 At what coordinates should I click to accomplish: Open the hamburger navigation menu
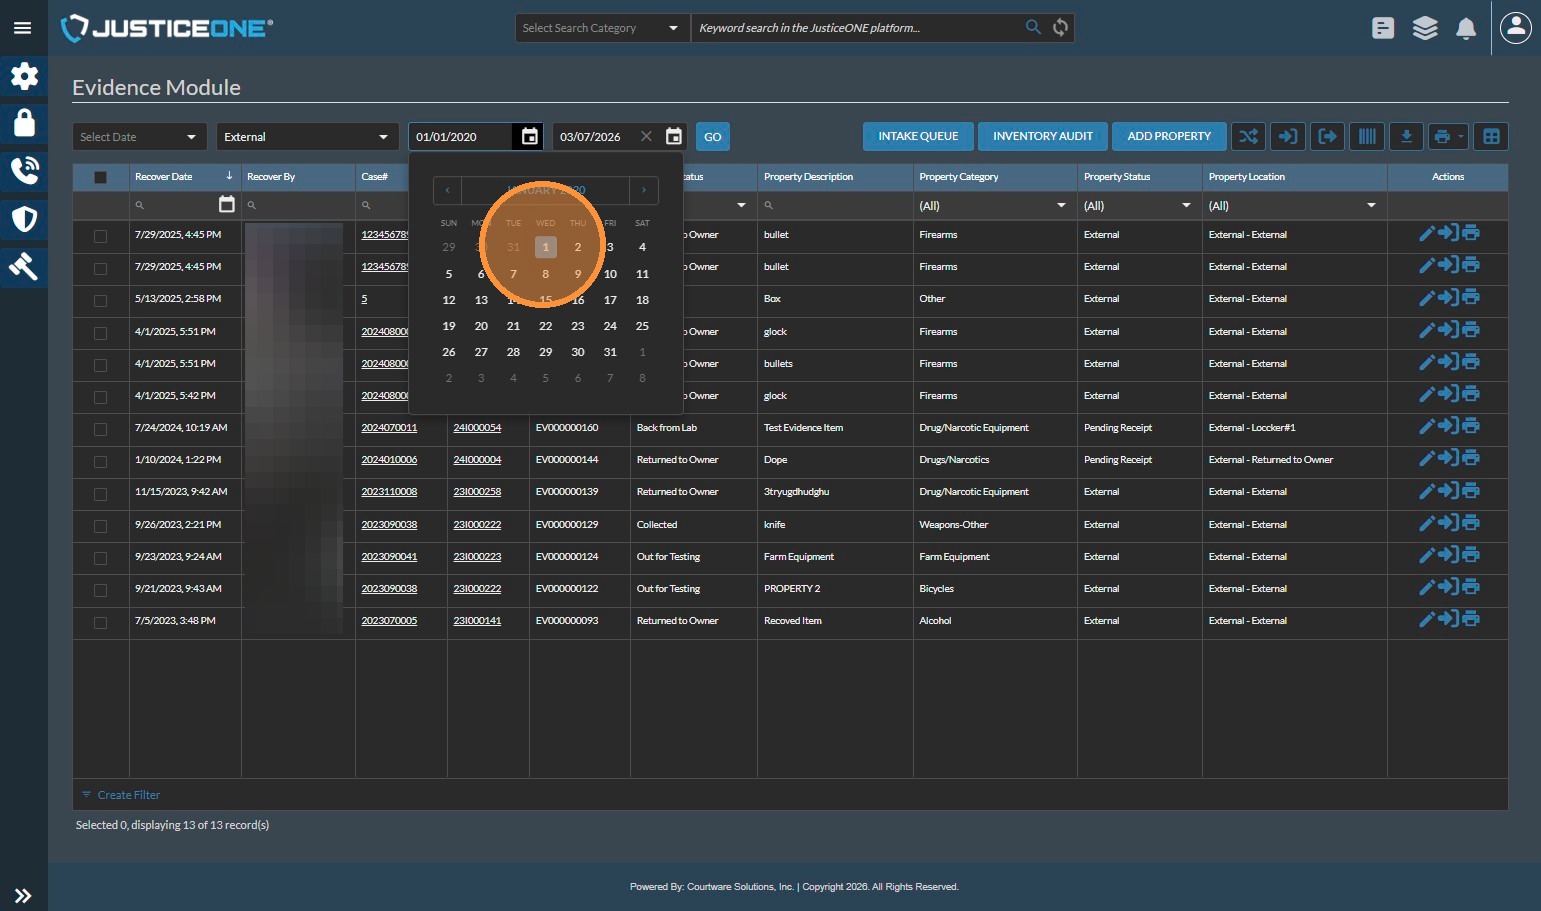pyautogui.click(x=22, y=28)
